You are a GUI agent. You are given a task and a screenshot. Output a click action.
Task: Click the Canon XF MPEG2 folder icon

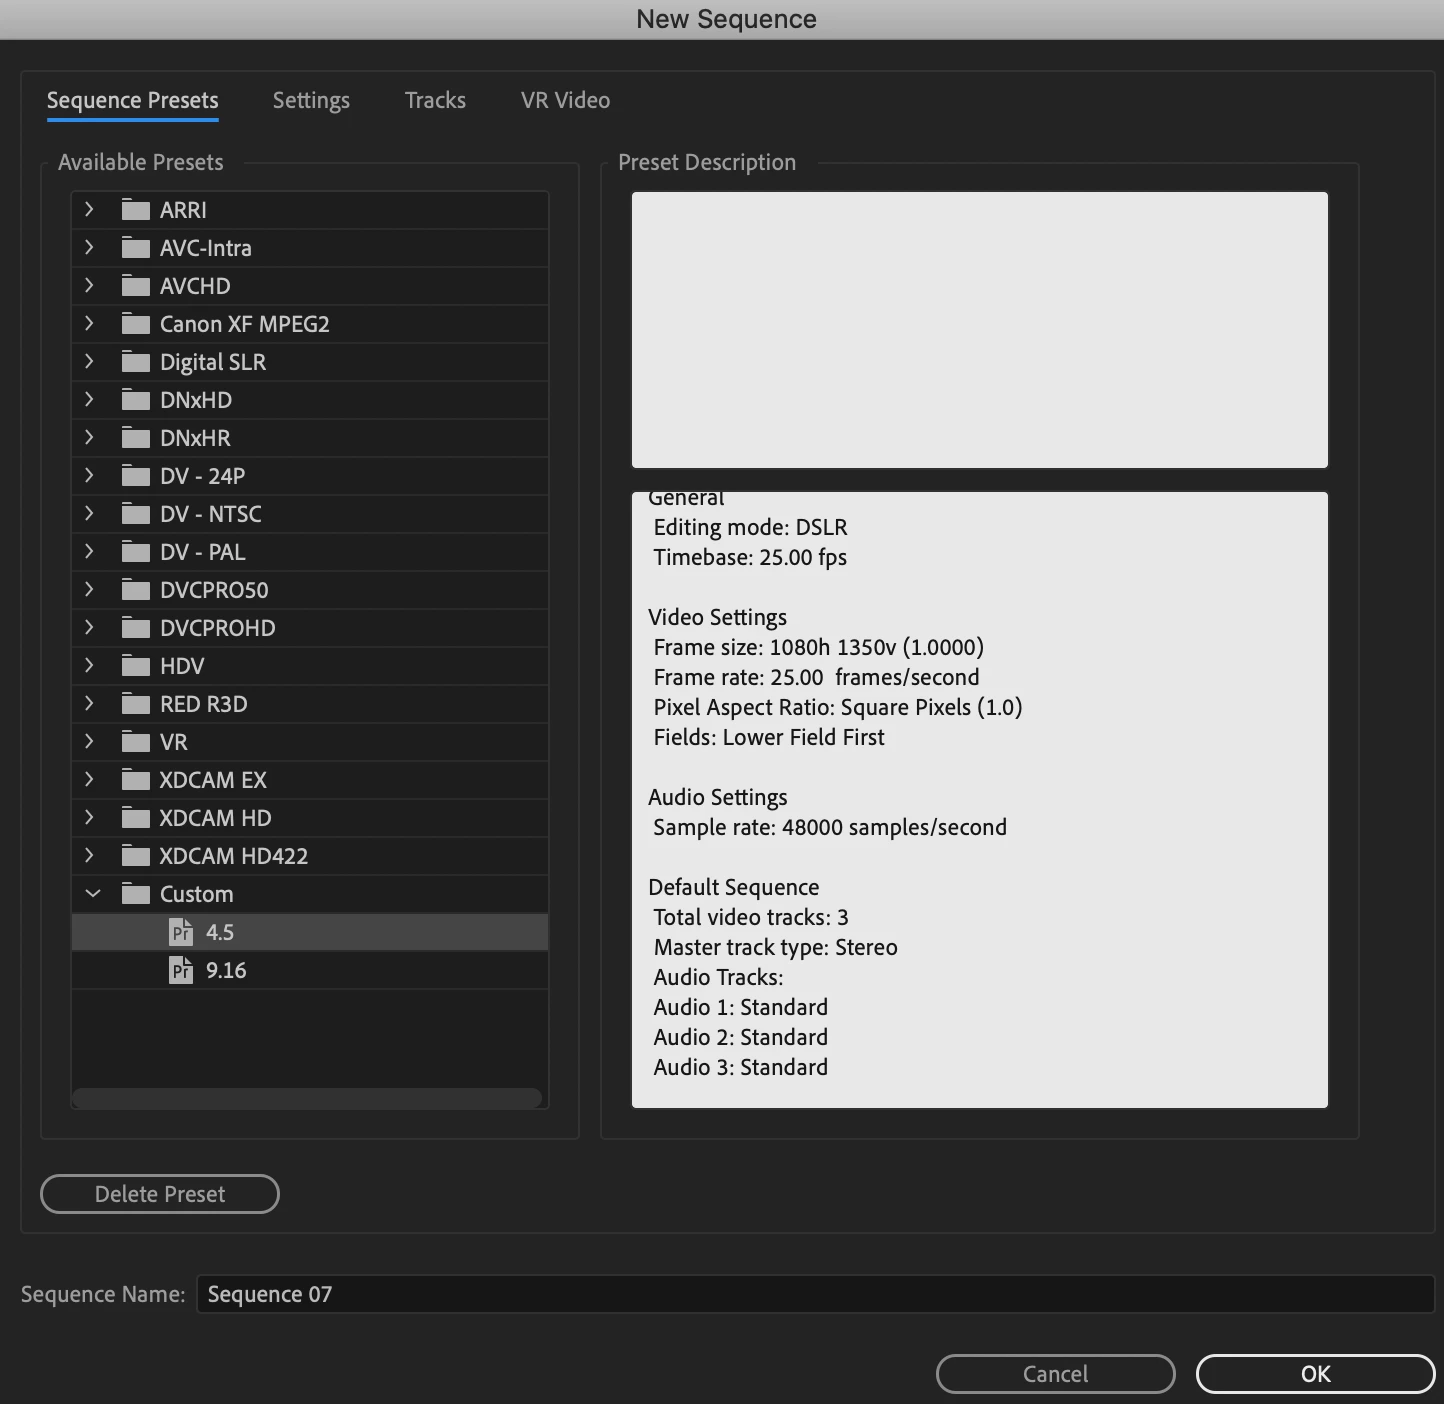pos(135,324)
